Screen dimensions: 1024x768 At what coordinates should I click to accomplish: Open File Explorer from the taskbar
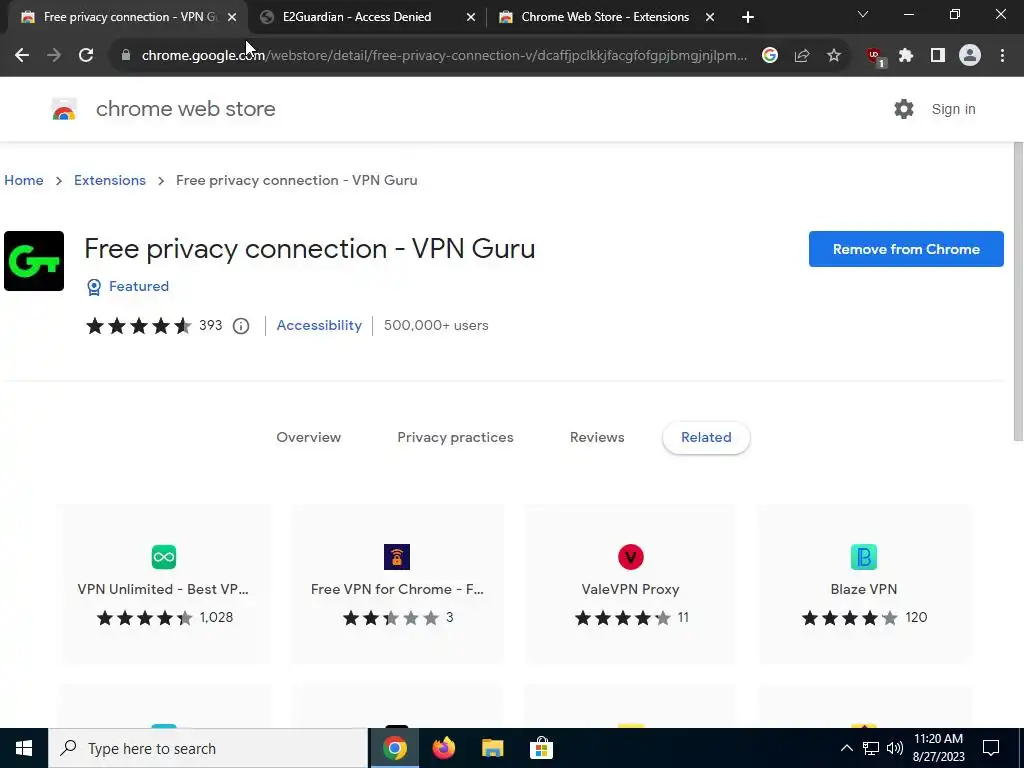click(492, 748)
